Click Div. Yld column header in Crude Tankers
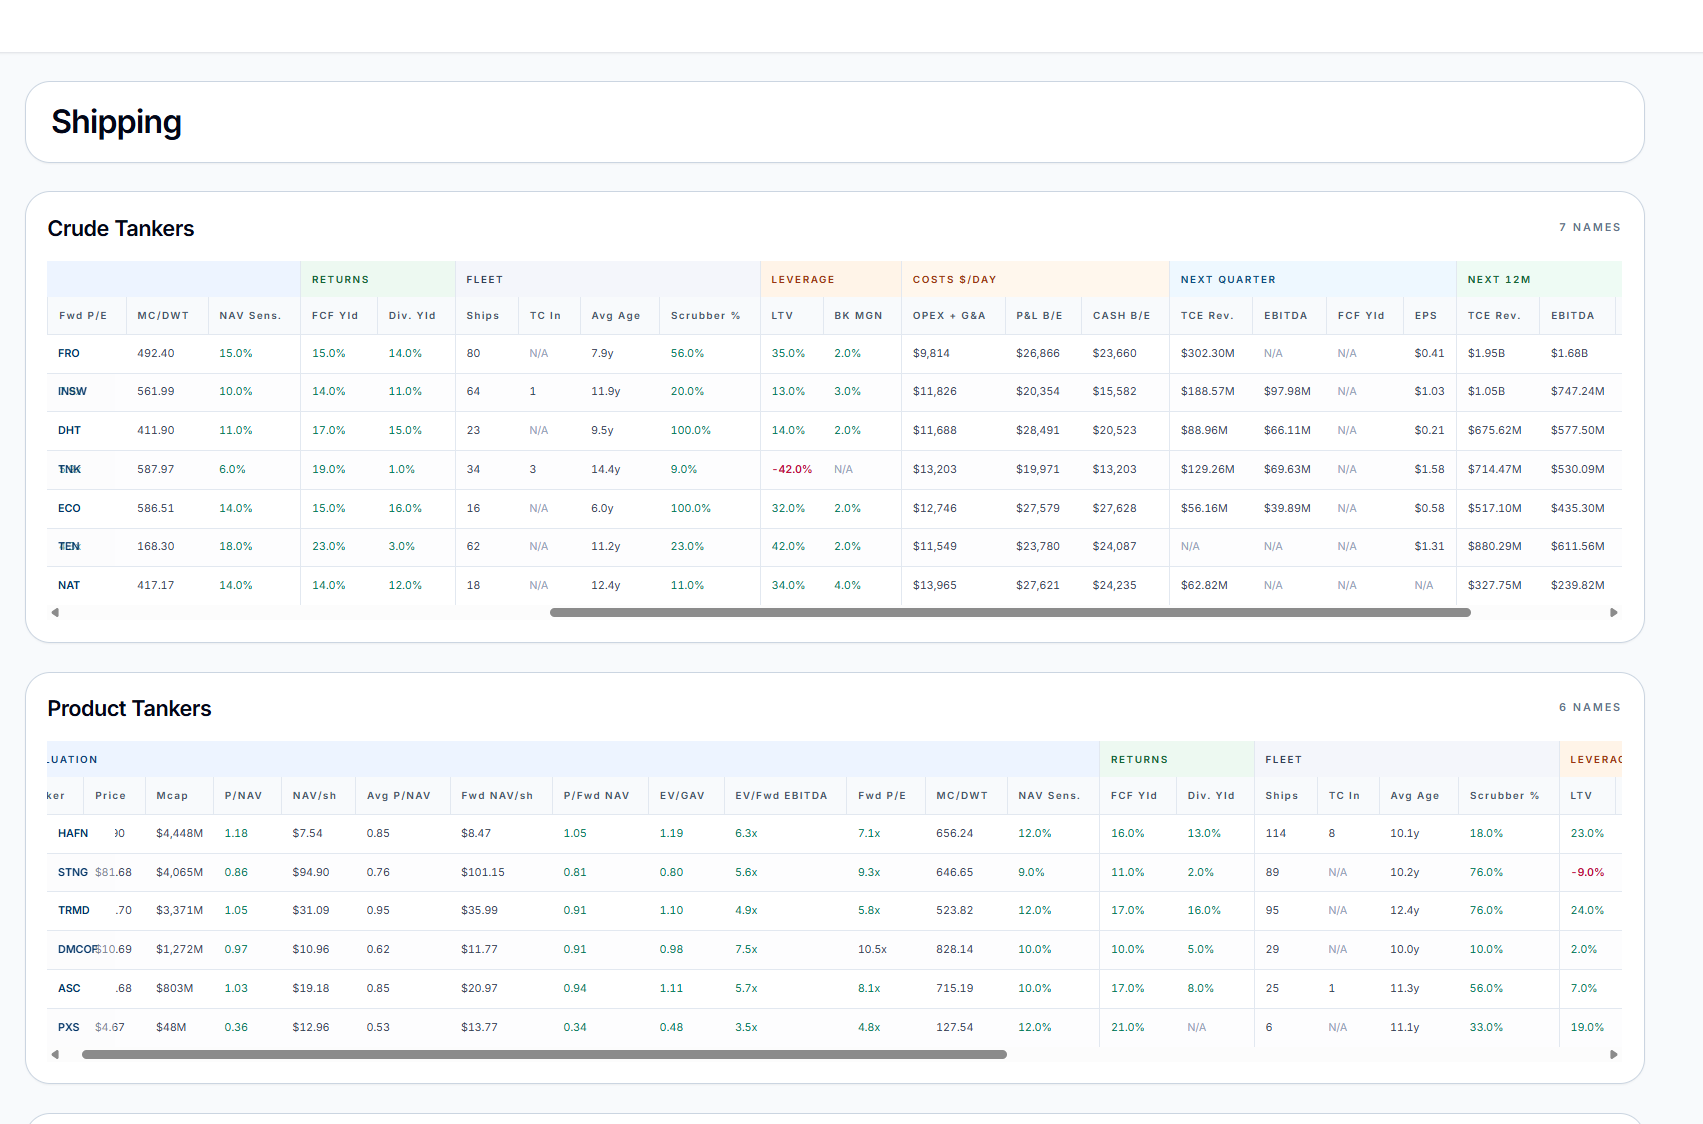This screenshot has height=1124, width=1703. pyautogui.click(x=412, y=315)
